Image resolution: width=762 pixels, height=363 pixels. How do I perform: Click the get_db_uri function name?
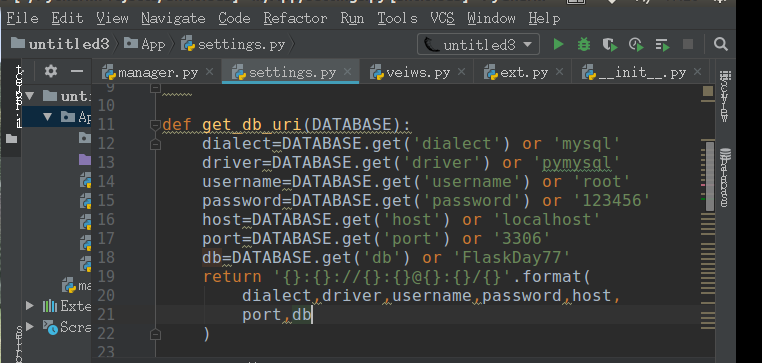(x=252, y=125)
